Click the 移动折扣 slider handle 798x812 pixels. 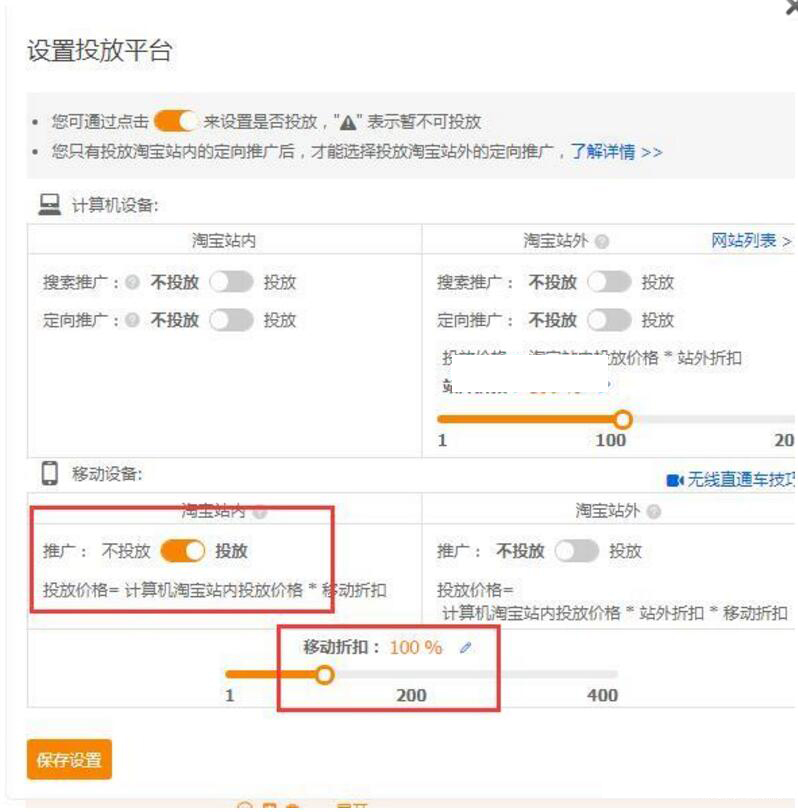(x=324, y=675)
